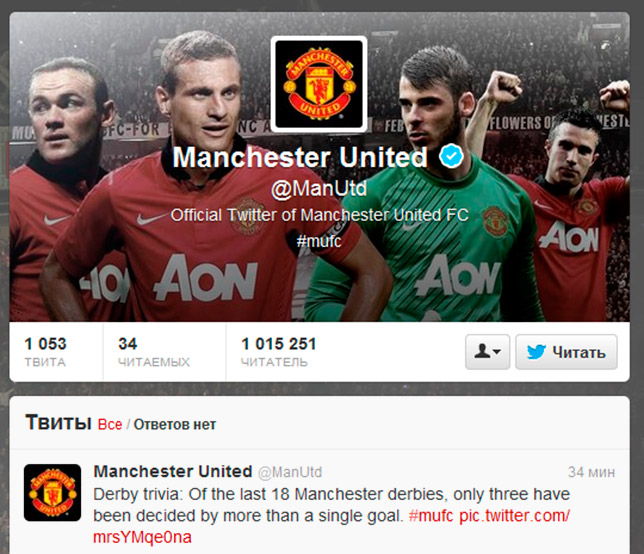Viewport: 644px width, 554px height.
Task: Open the 34 читаемых following list
Action: coord(154,352)
